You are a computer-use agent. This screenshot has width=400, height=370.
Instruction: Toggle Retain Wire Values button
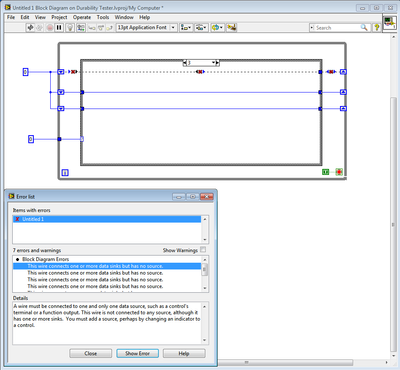pos(81,28)
